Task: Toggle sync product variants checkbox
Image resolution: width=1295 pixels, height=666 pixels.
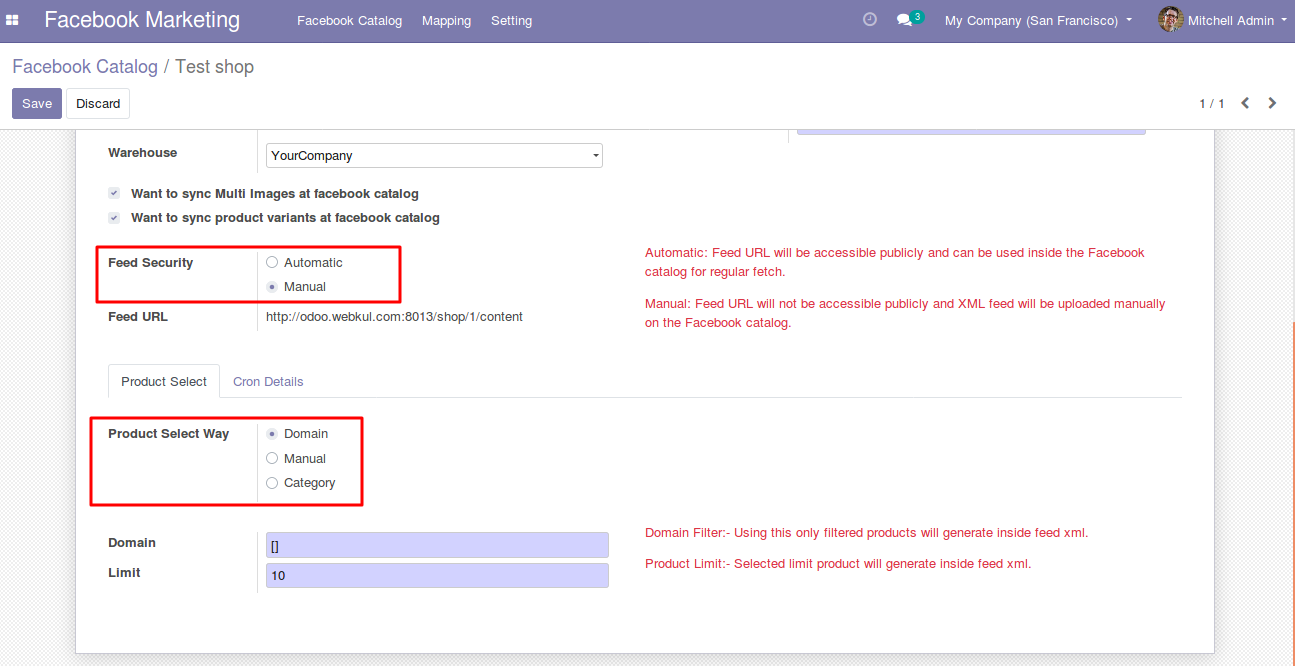Action: pos(114,217)
